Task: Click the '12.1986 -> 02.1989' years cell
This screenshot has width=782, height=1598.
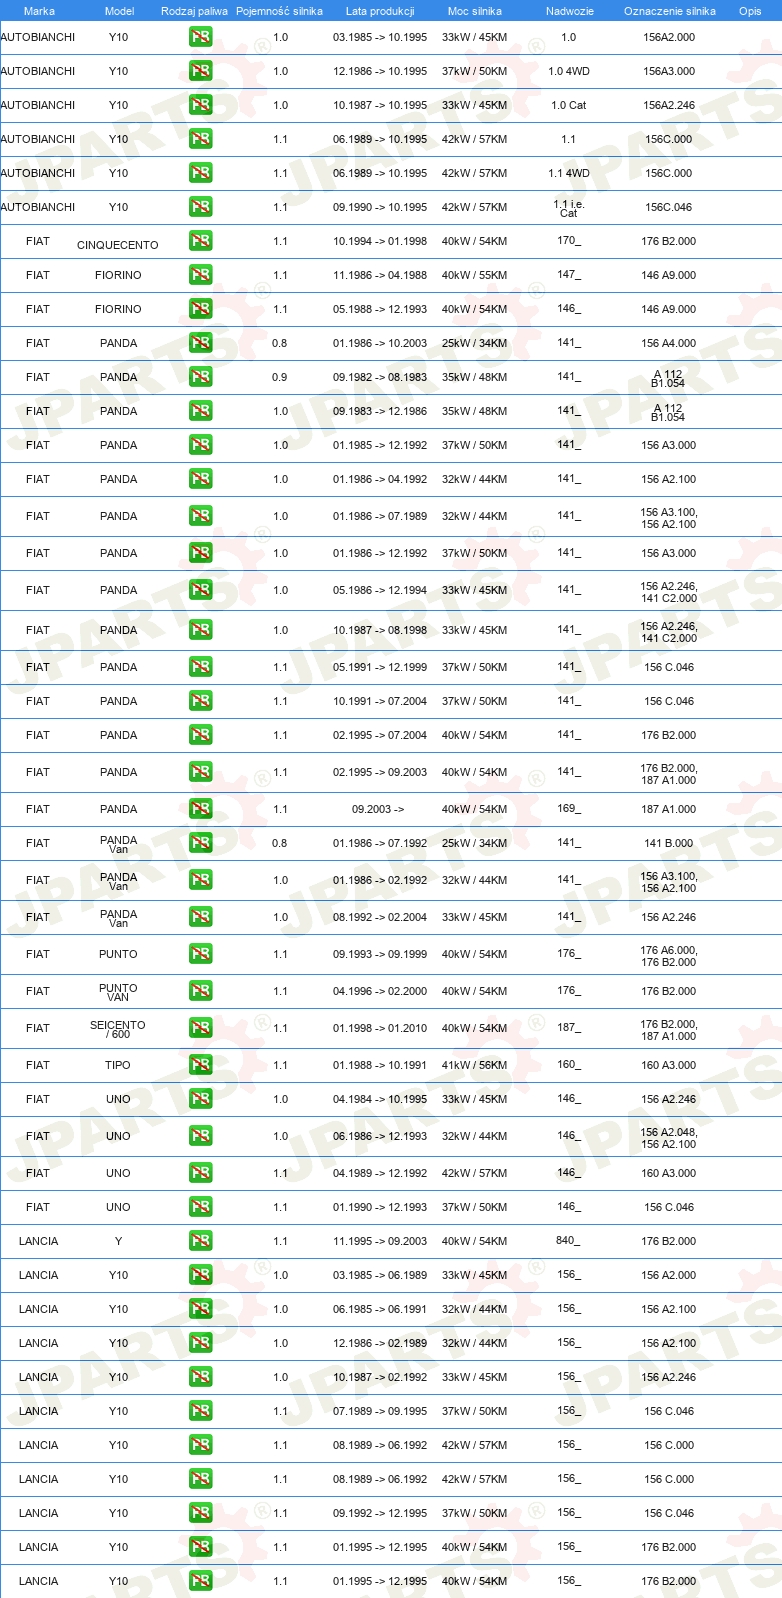Action: coord(380,1343)
